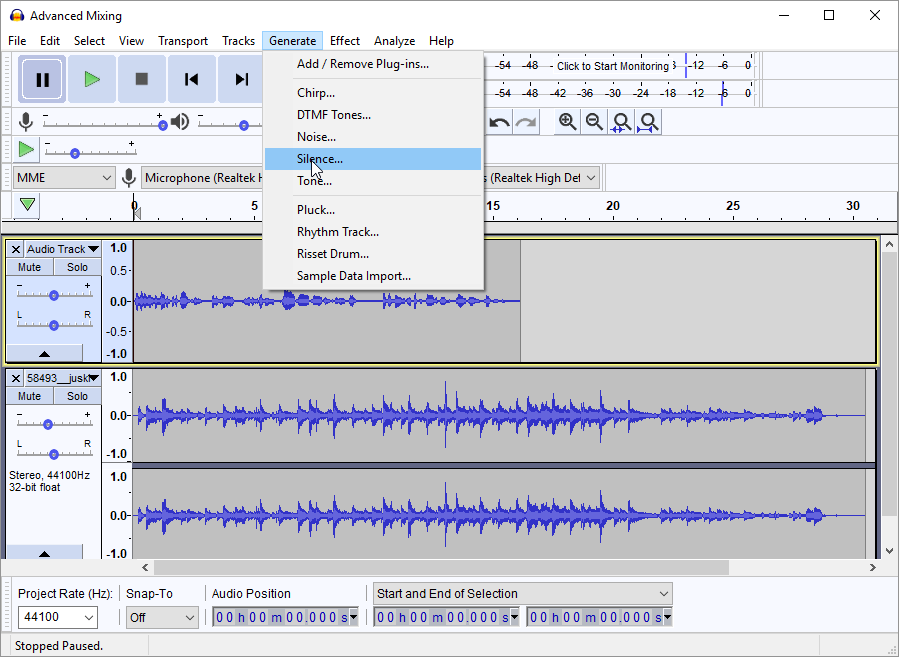Screen dimensions: 899x657
Task: Solo the Audio Track
Action: tap(77, 267)
